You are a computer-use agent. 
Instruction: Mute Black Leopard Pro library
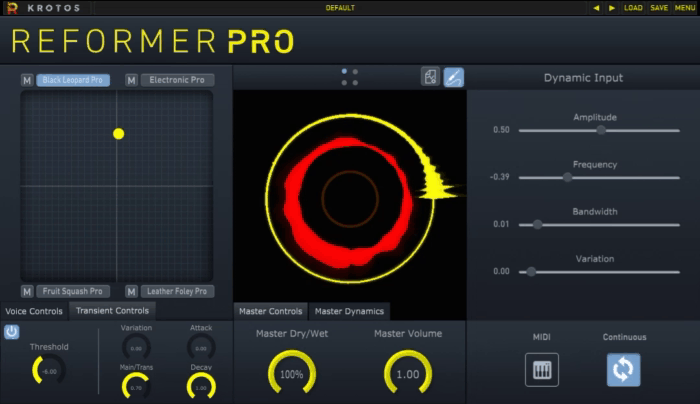27,80
